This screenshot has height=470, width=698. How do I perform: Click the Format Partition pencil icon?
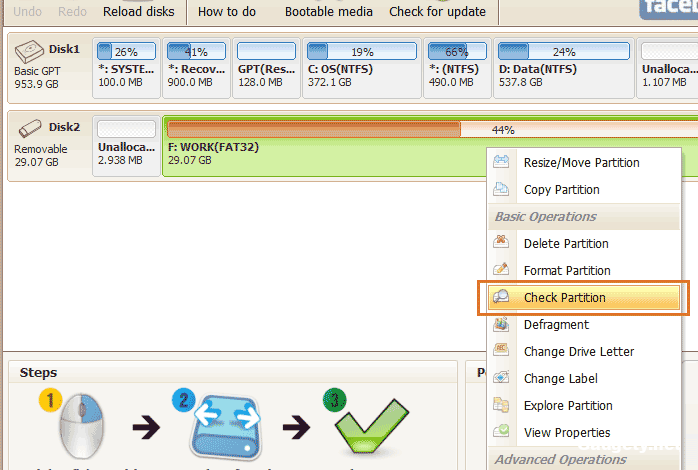point(502,270)
